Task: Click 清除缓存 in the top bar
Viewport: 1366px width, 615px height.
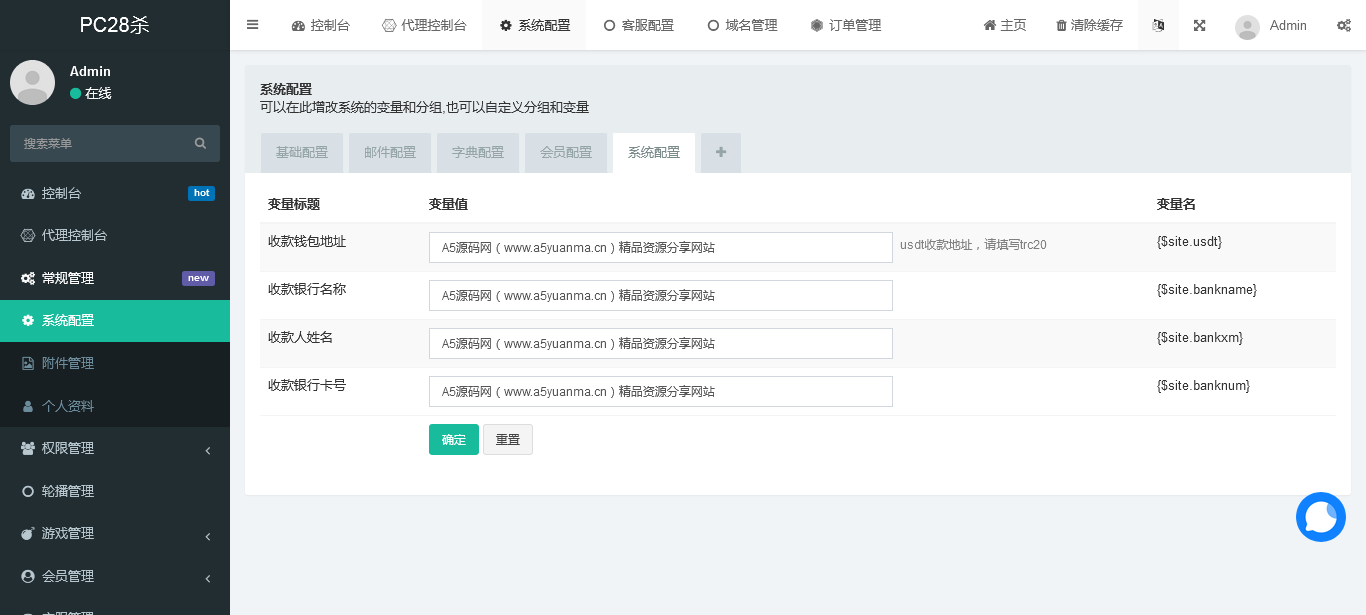Action: tap(1089, 26)
